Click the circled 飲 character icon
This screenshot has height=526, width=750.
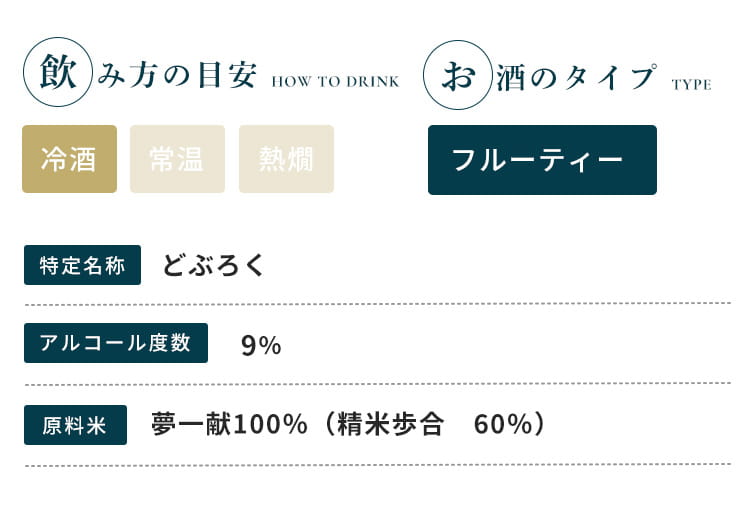58,75
